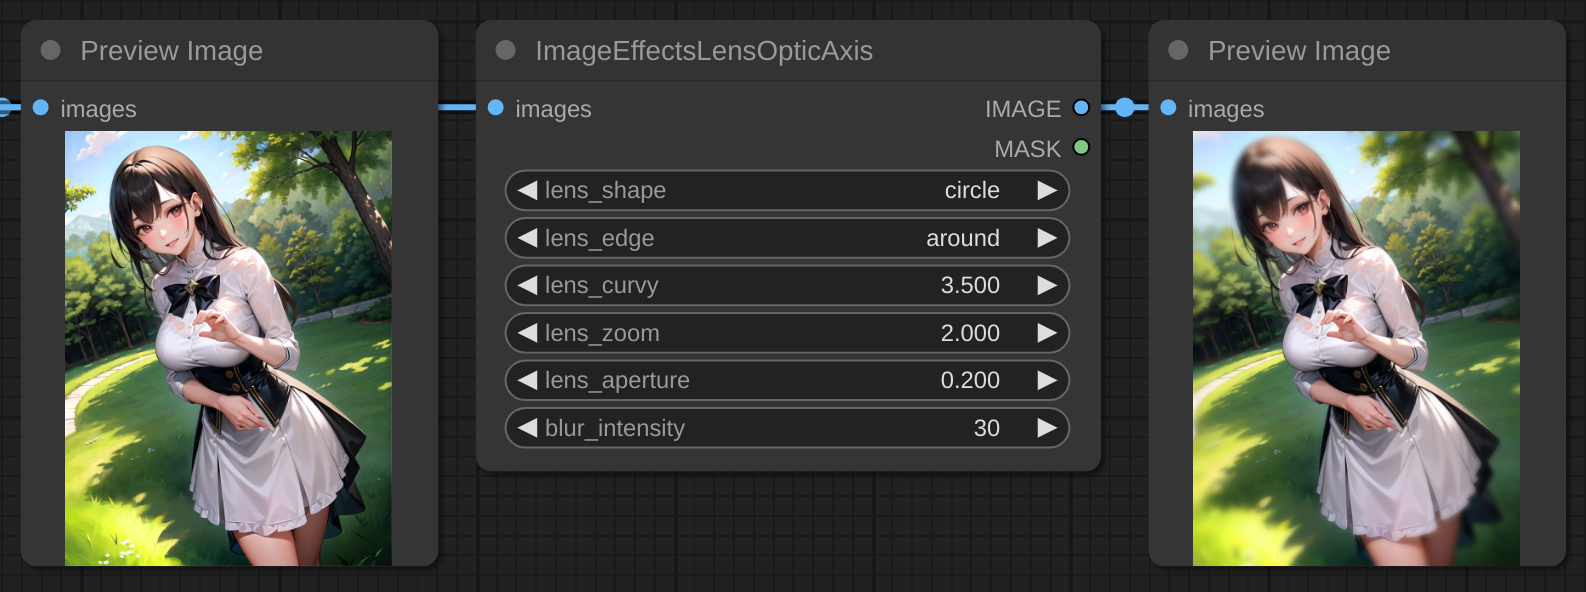Click the link midpoint dot near IMAGE output
The height and width of the screenshot is (592, 1586).
point(1125,108)
